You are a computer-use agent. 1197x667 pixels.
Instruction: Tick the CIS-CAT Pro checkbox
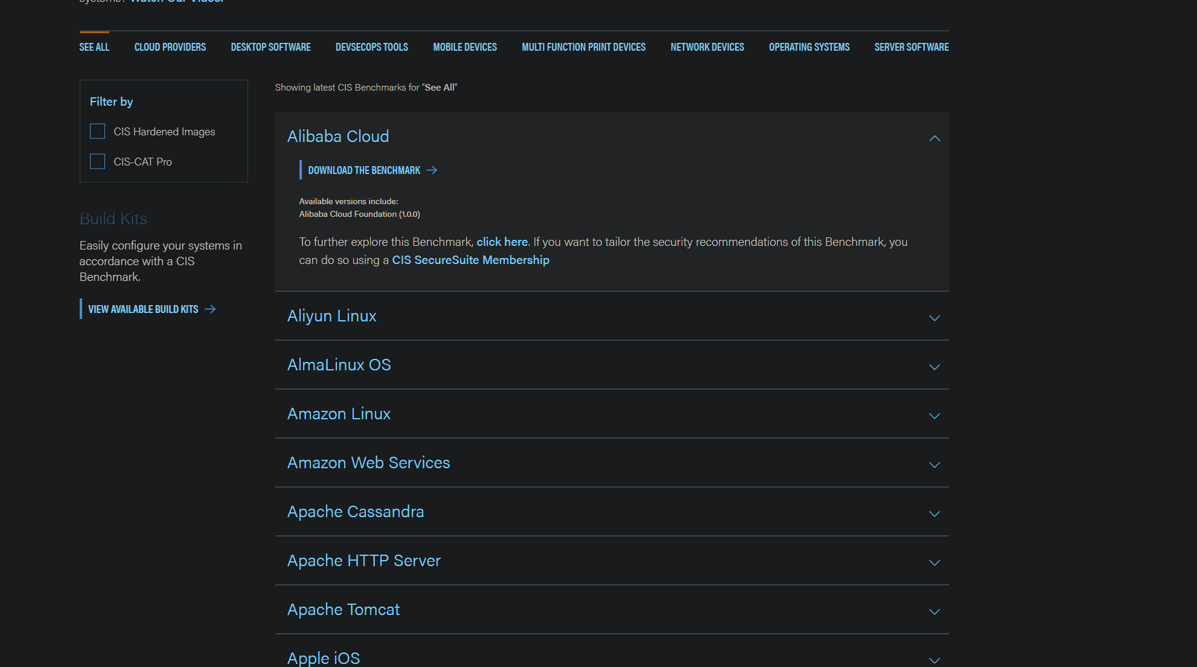tap(98, 162)
